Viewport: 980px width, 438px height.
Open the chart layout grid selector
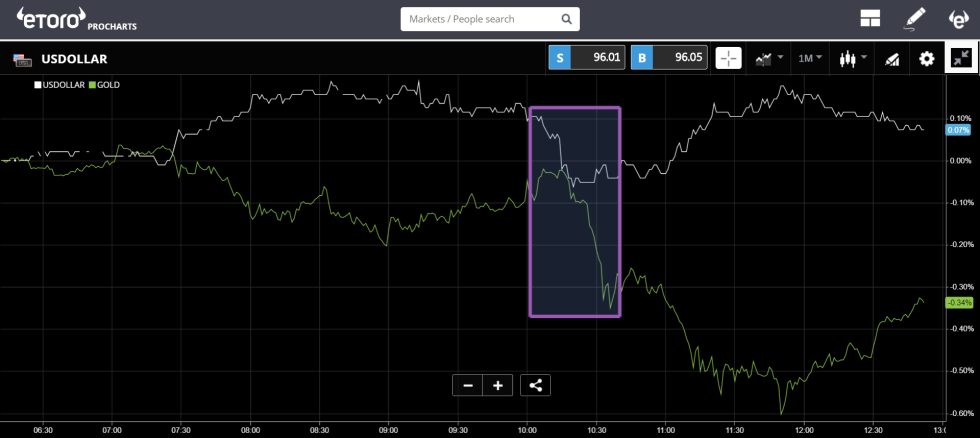(869, 19)
